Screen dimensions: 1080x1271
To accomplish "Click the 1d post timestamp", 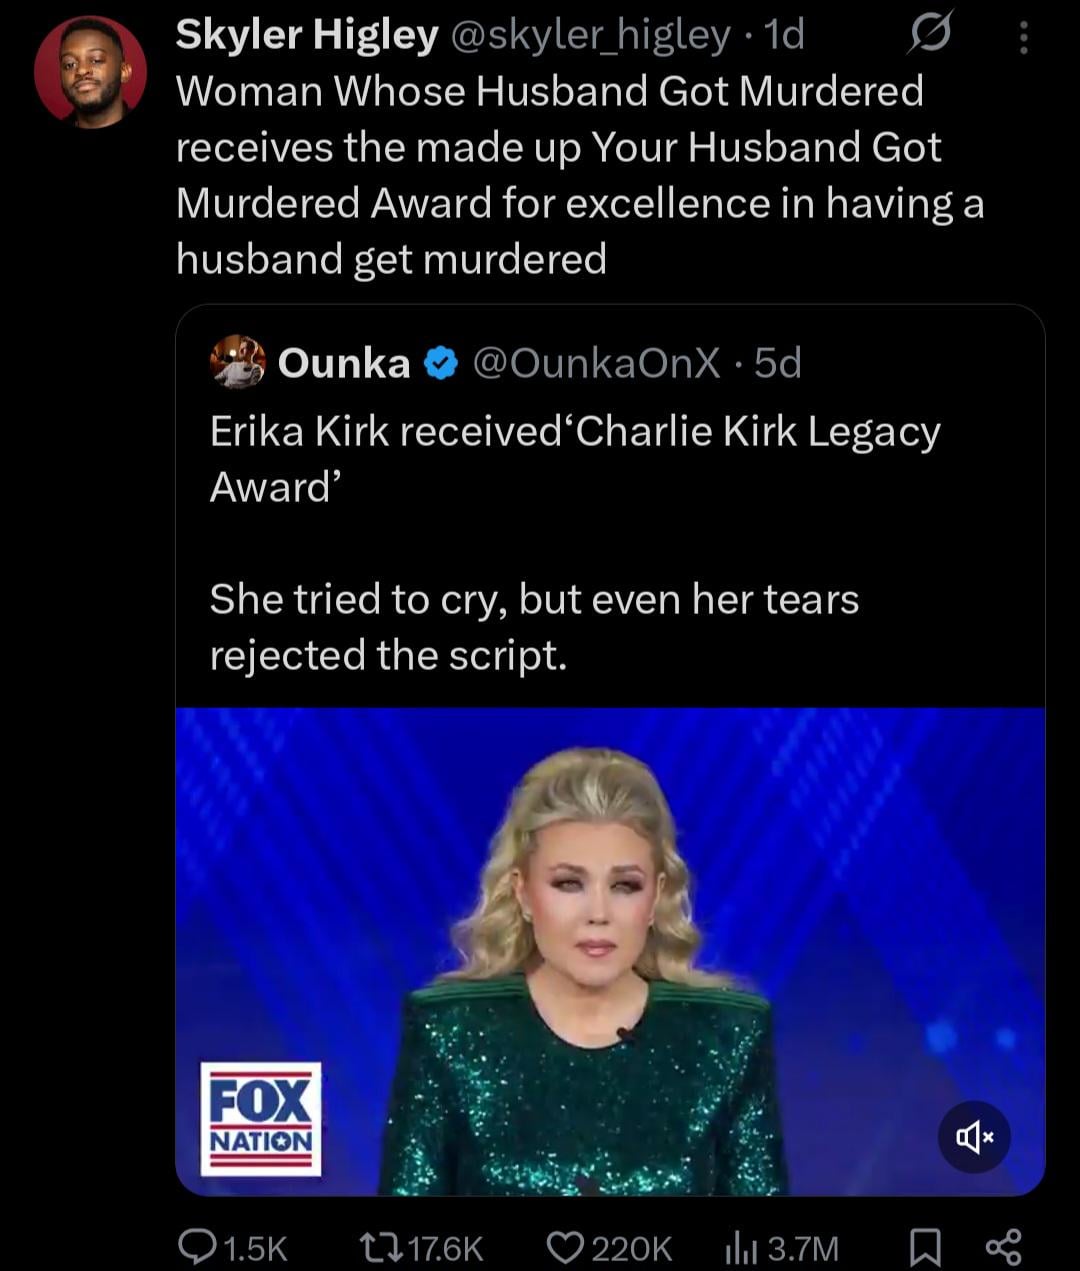I will tap(783, 36).
